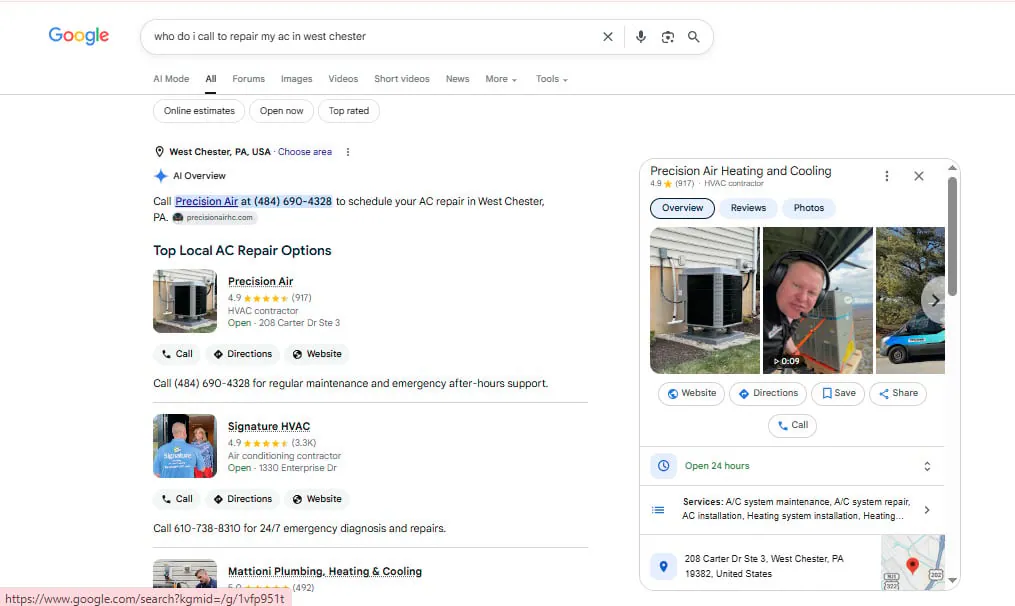Open the Precision Air link in AI Overview
The width and height of the screenshot is (1015, 606).
pyautogui.click(x=206, y=201)
